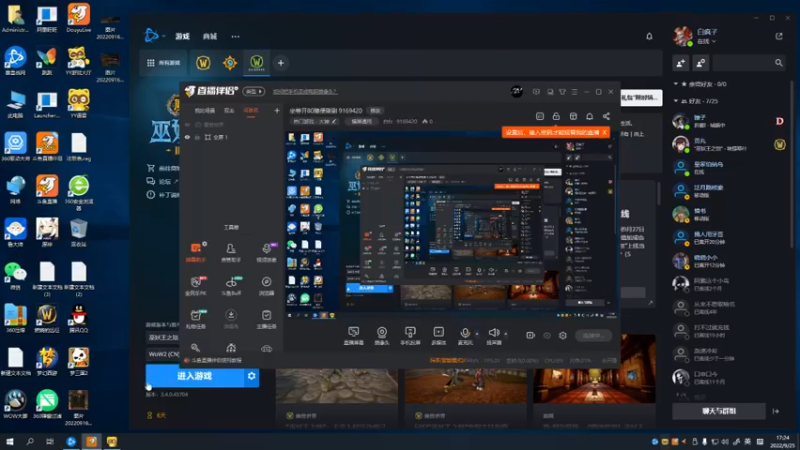800x450 pixels.
Task: Click the filter funnel icon in Douyu title bar
Action: pos(562,92)
